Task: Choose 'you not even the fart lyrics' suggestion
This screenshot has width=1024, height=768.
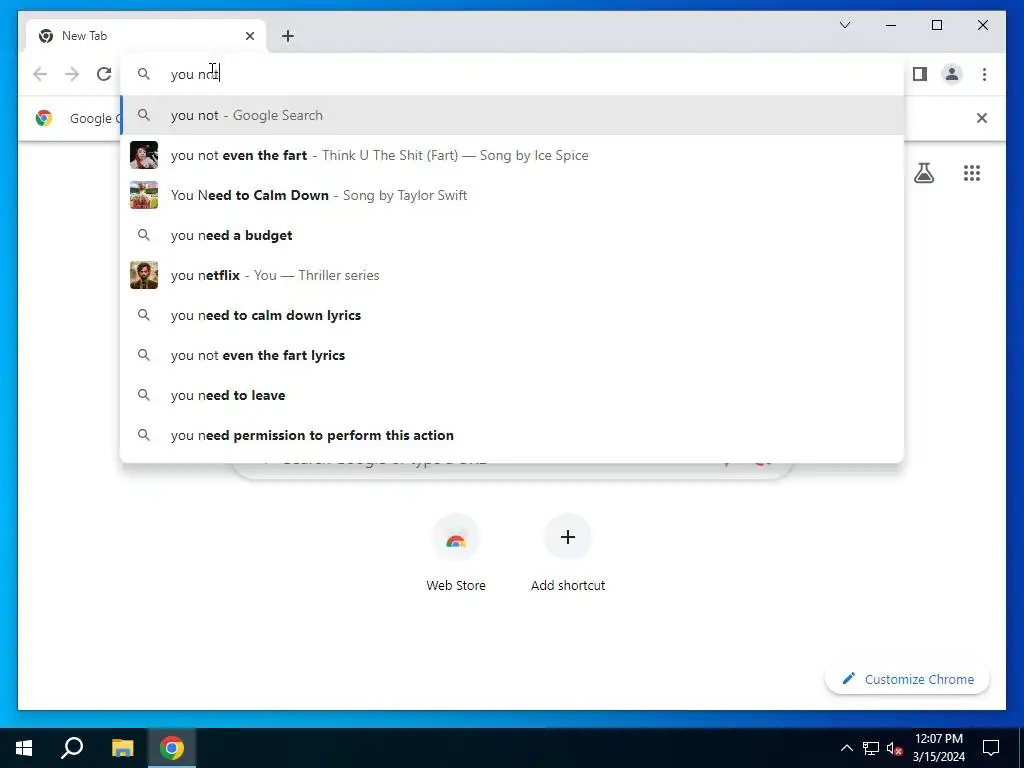Action: (513, 355)
